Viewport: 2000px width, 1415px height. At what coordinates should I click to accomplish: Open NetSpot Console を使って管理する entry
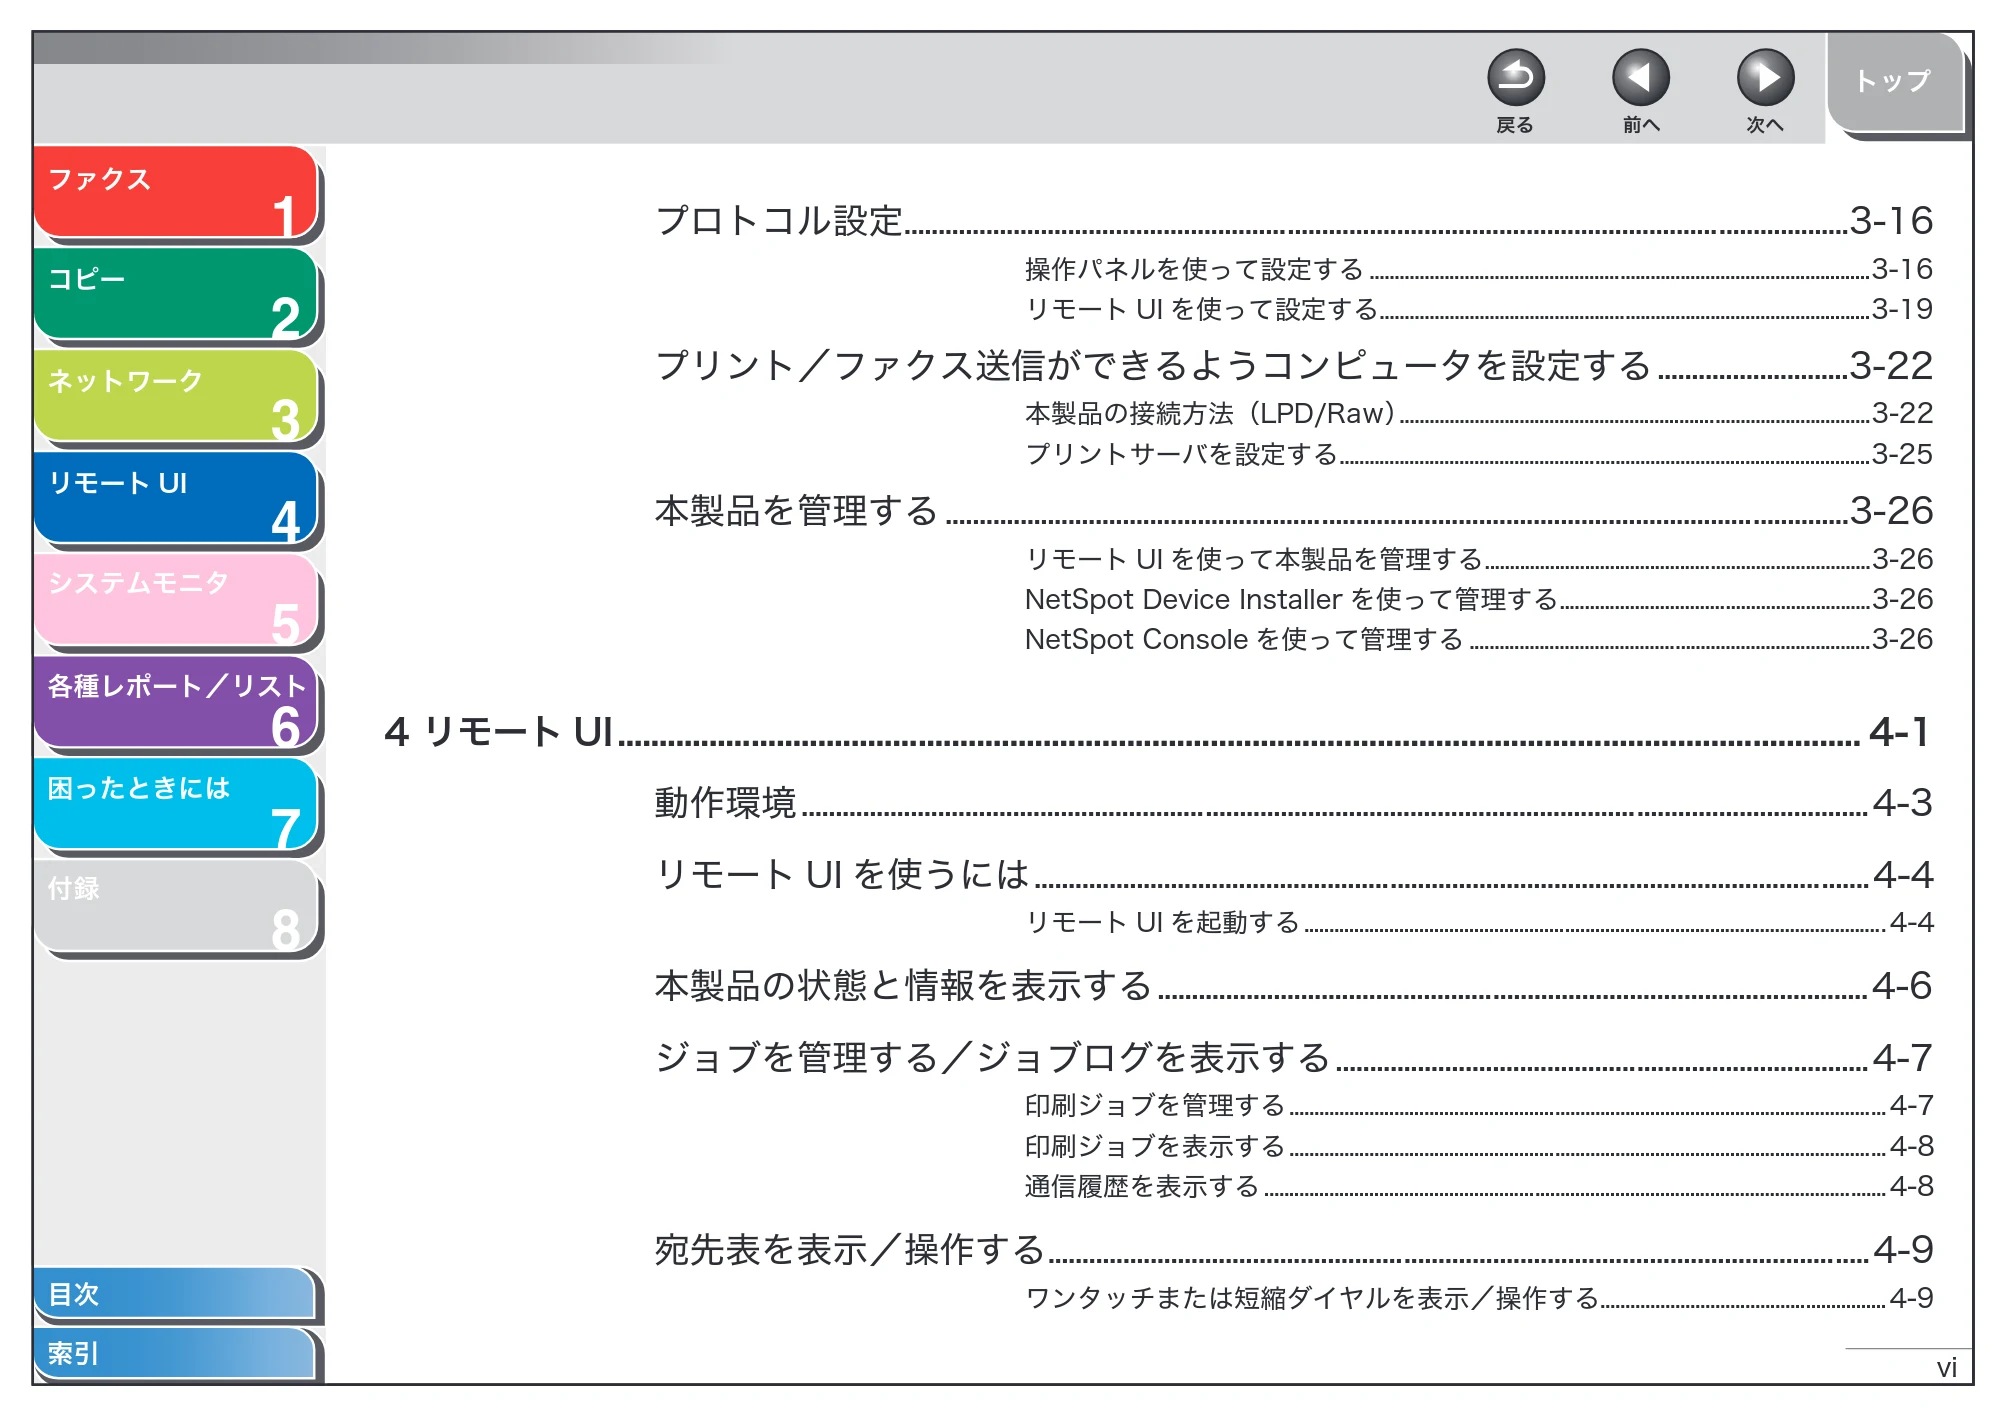[1479, 639]
